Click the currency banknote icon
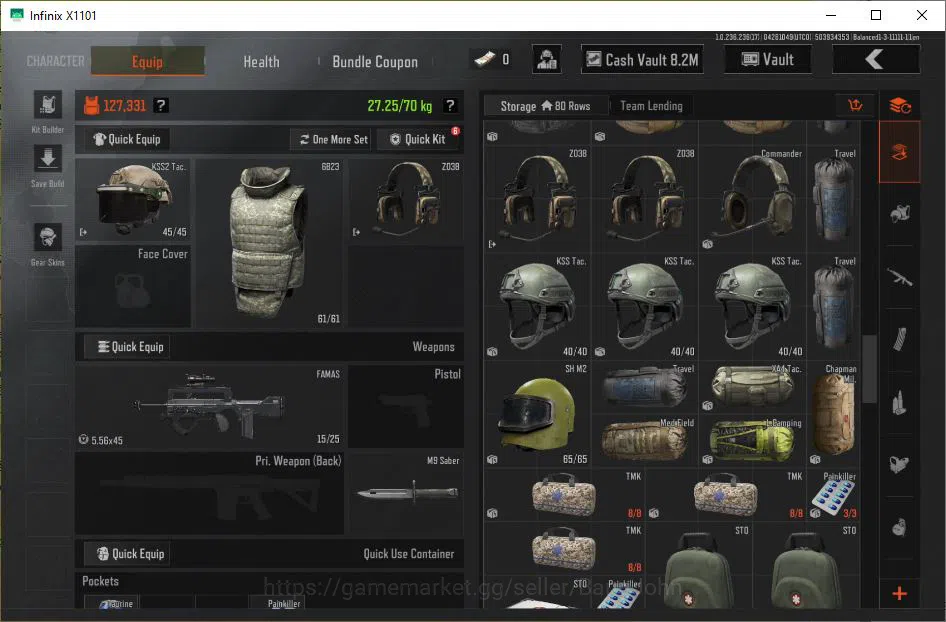 (x=484, y=59)
